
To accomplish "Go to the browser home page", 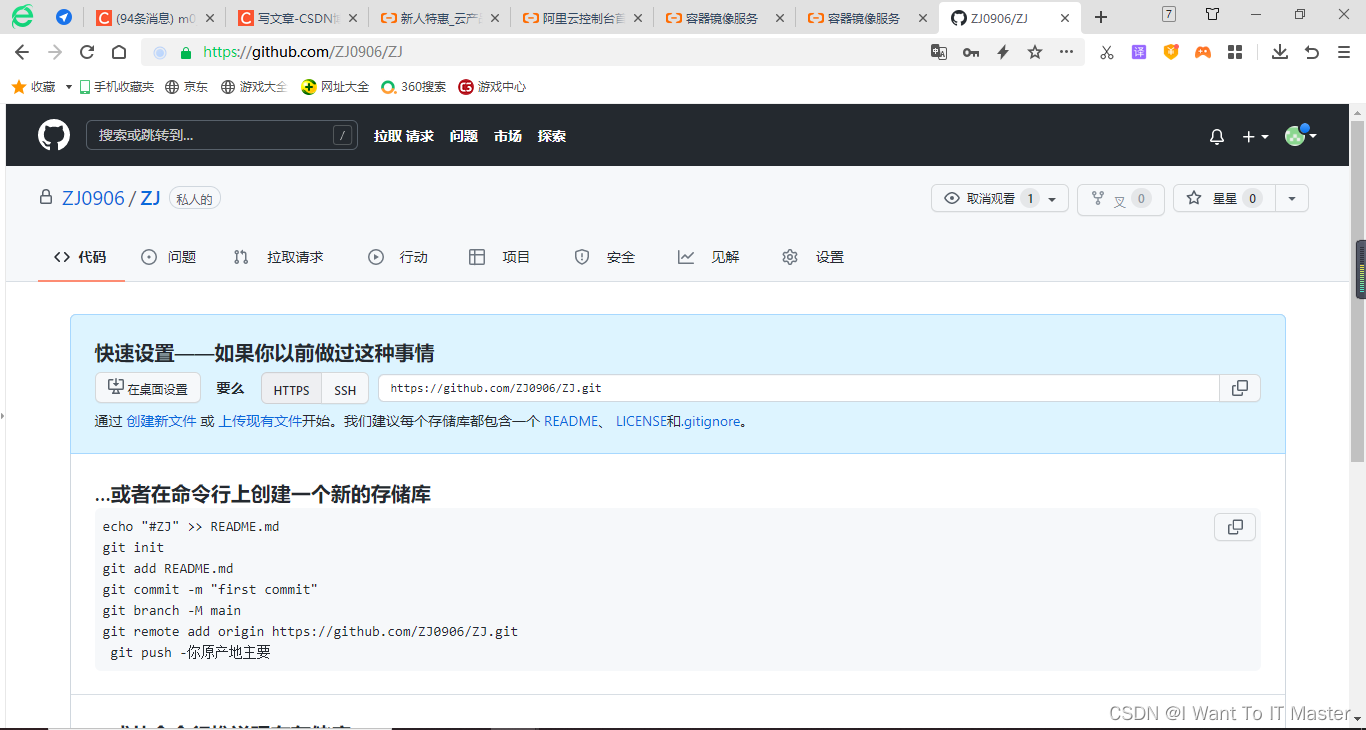I will click(x=119, y=53).
